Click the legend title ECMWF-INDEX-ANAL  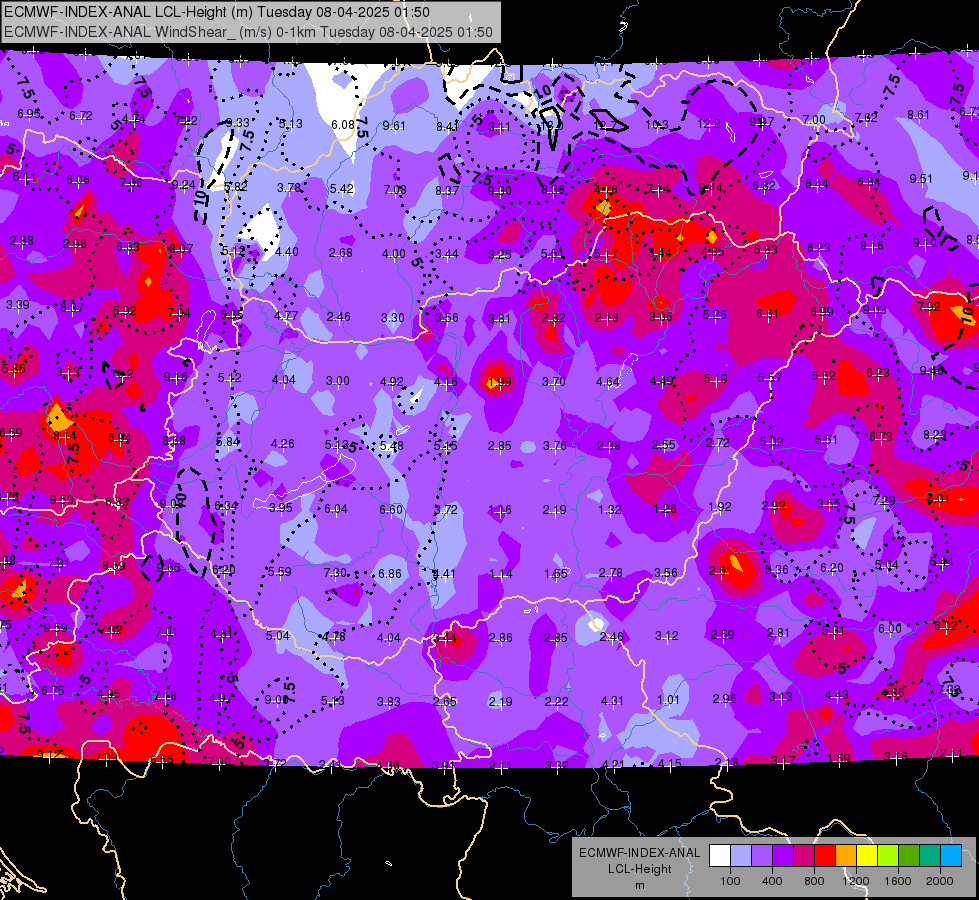639,853
